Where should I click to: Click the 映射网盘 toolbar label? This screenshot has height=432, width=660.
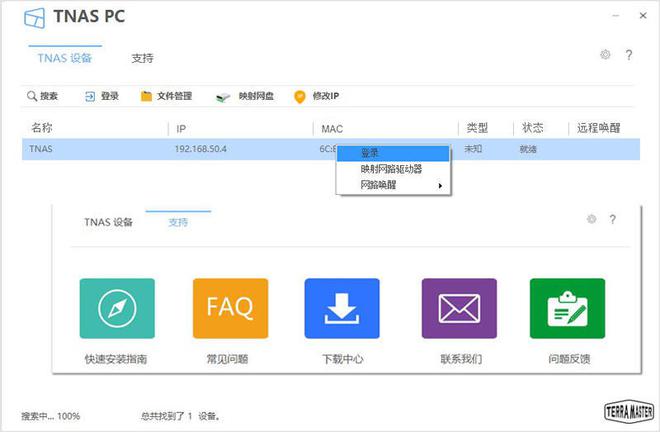(256, 96)
